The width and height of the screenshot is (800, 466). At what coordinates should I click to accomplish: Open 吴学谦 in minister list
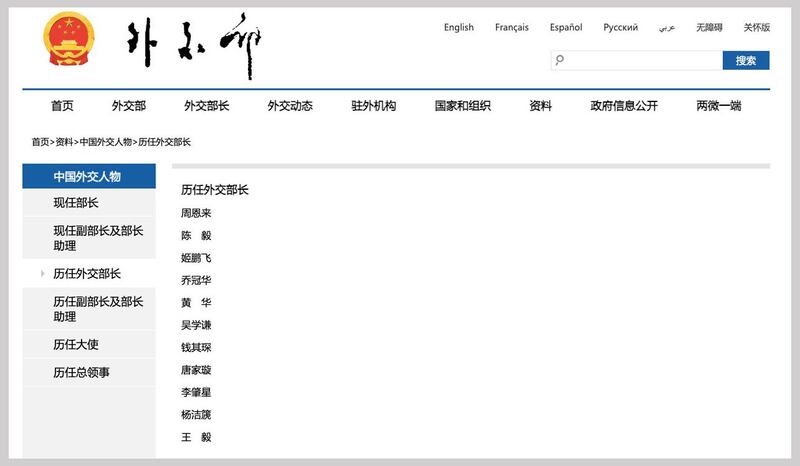pyautogui.click(x=196, y=325)
